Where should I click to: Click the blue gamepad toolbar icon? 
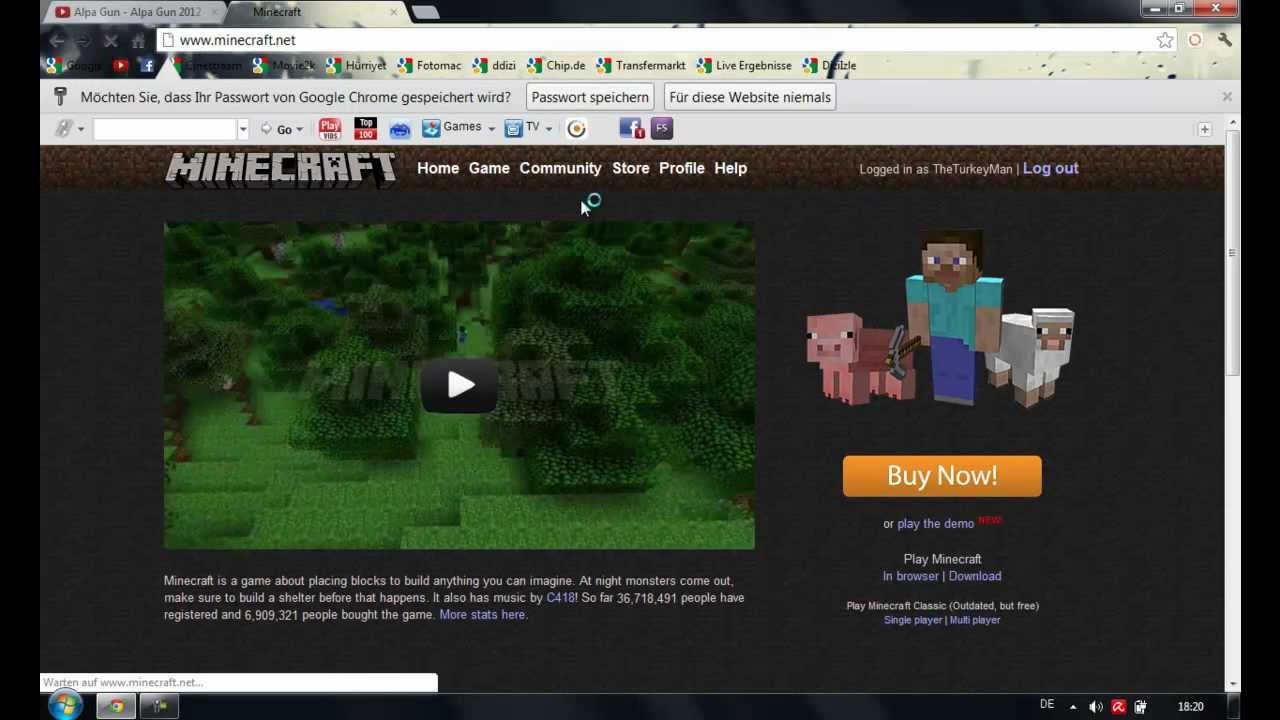click(x=400, y=129)
